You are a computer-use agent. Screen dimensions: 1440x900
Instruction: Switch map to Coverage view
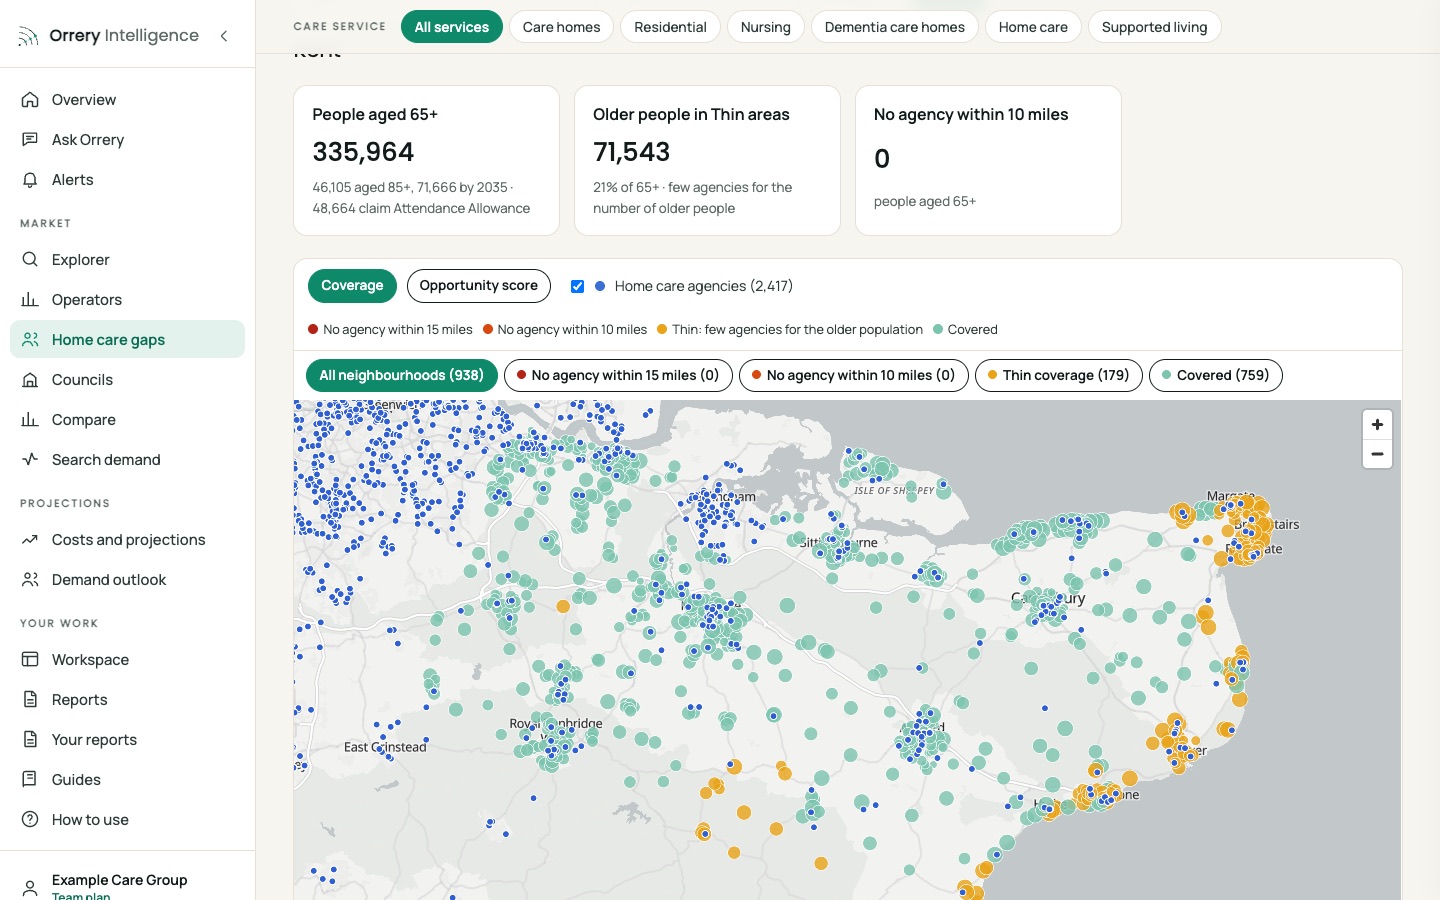click(x=352, y=286)
